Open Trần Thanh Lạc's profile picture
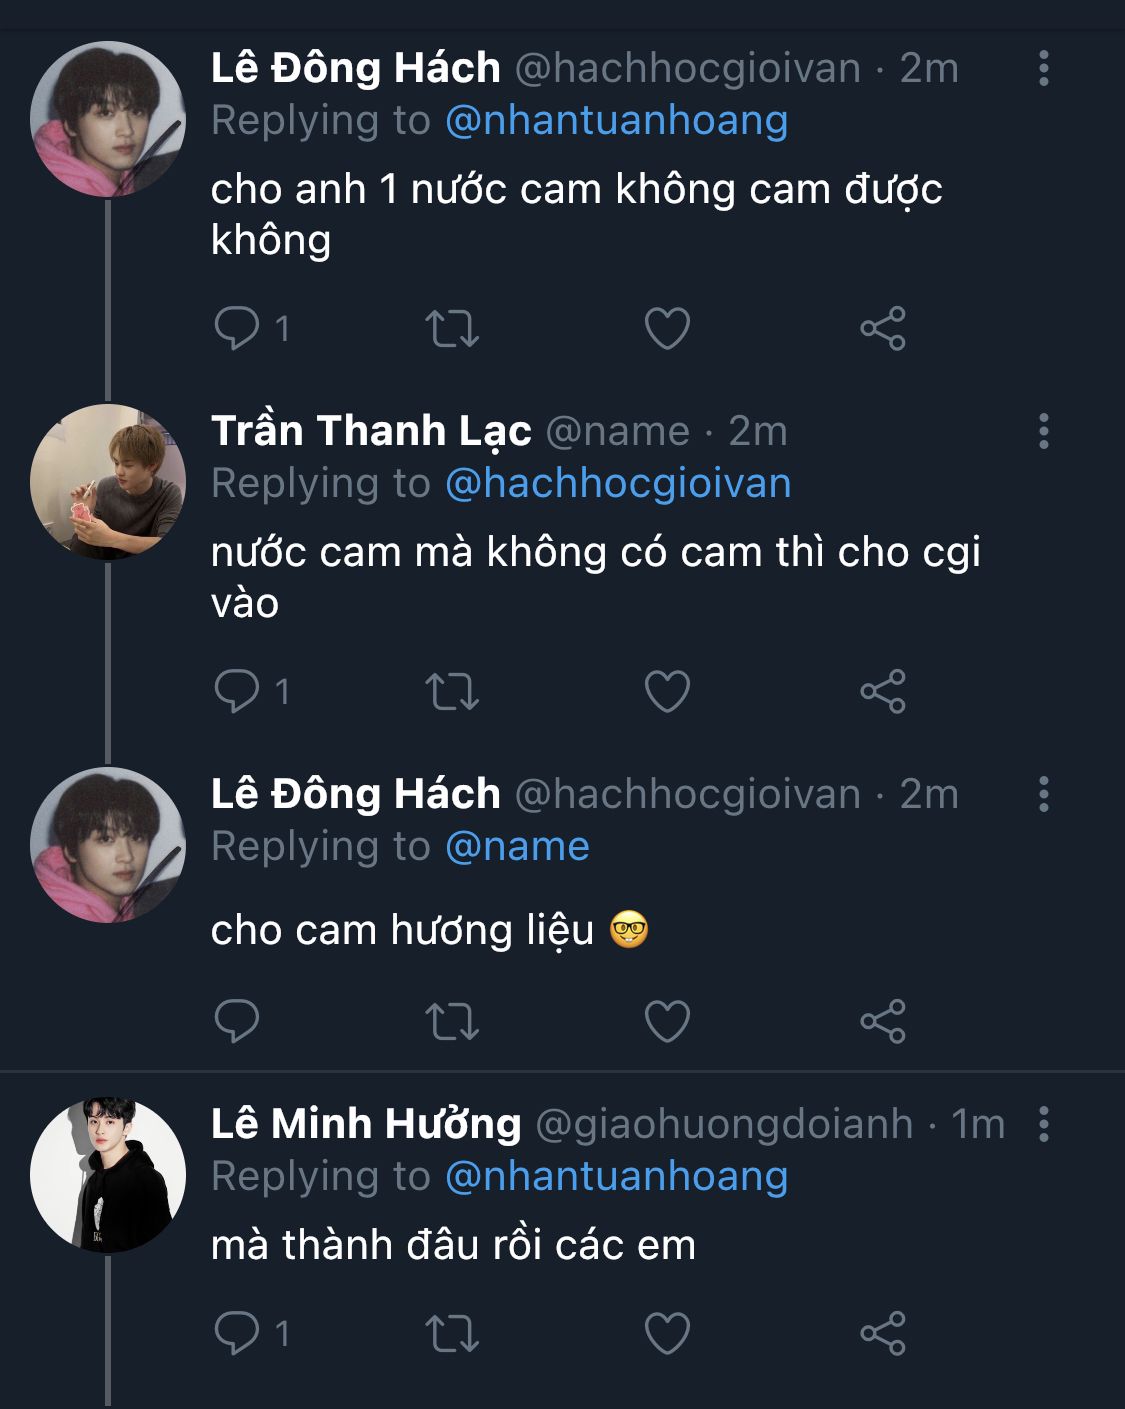Viewport: 1125px width, 1409px height. (x=108, y=481)
